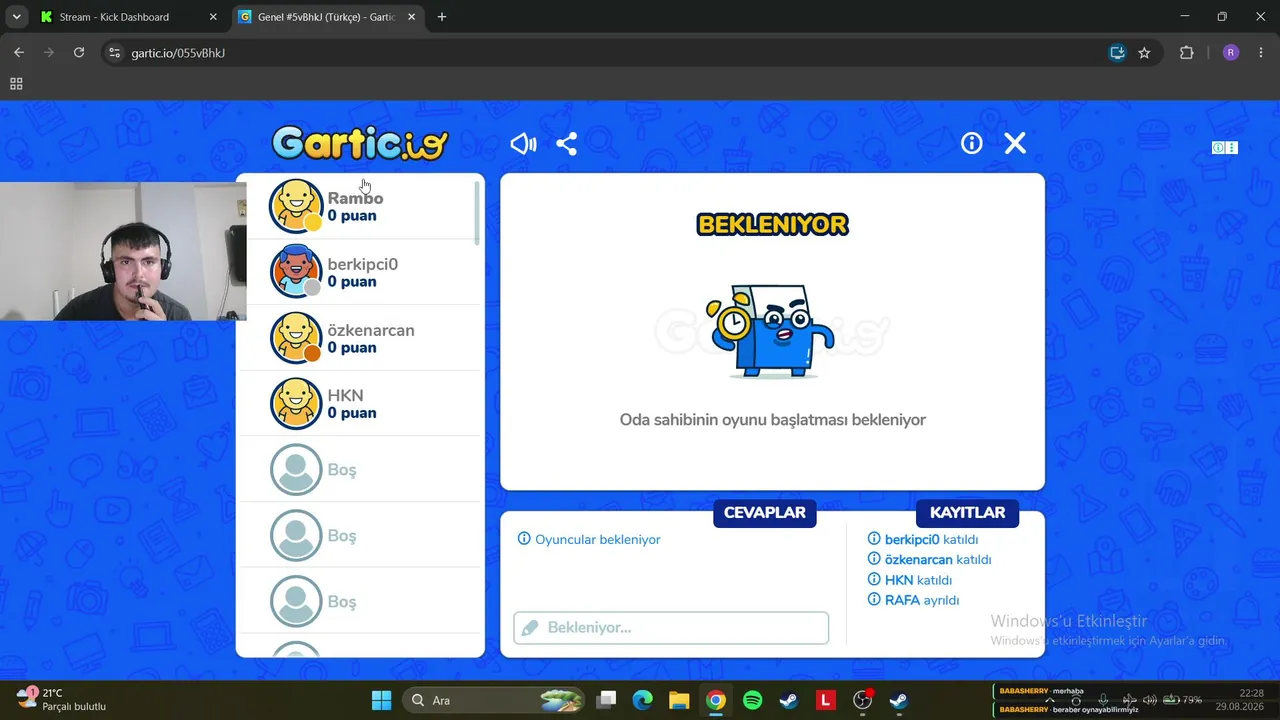Image resolution: width=1280 pixels, height=720 pixels.
Task: Open a new browser tab
Action: tap(442, 17)
